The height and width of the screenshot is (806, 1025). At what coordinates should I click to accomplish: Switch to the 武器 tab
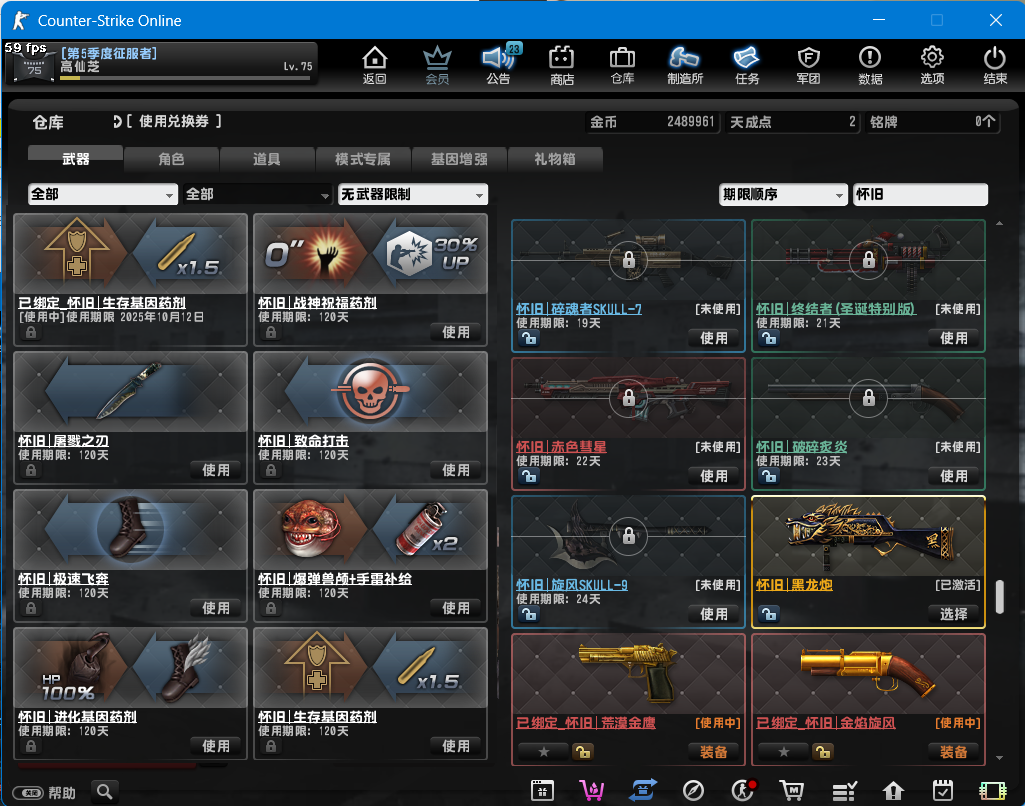click(x=75, y=158)
